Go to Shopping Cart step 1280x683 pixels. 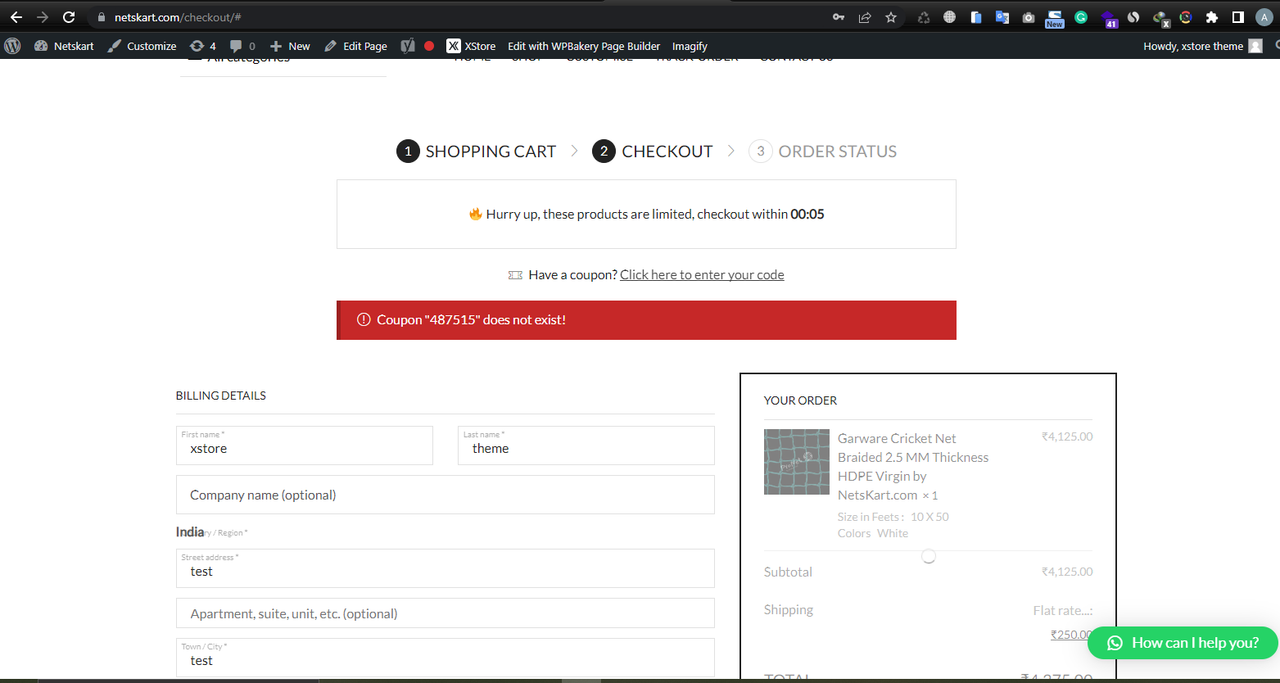click(476, 151)
